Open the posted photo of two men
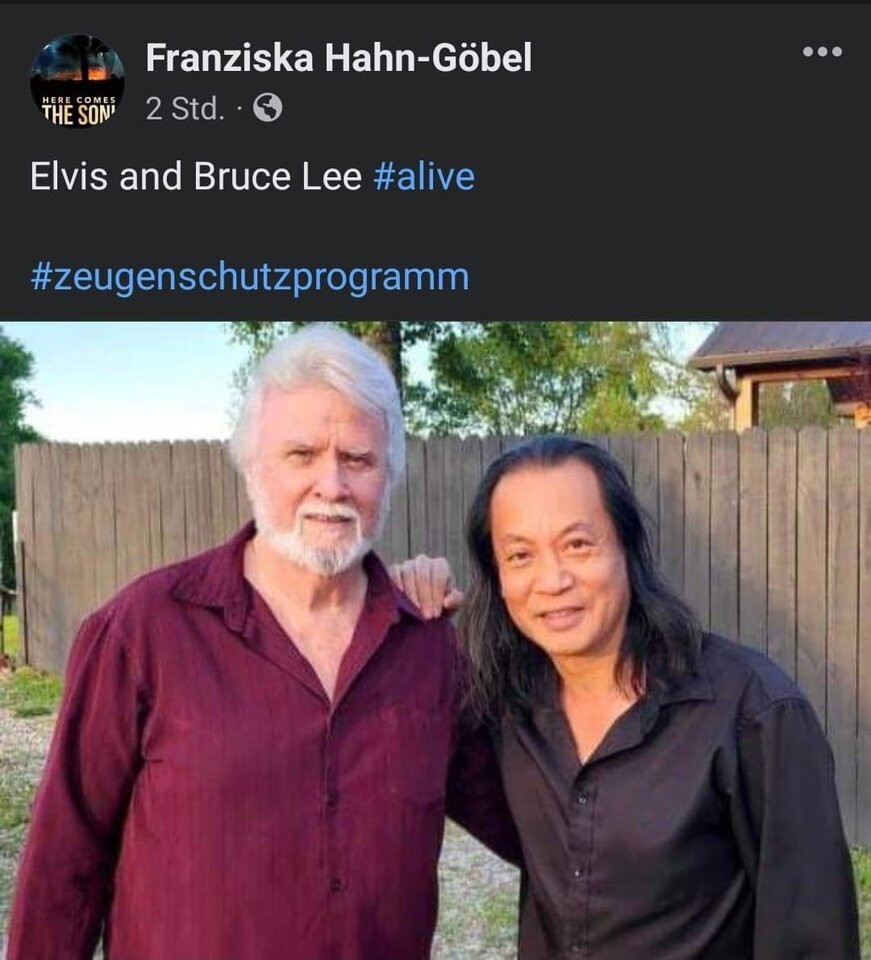The height and width of the screenshot is (960, 871). pyautogui.click(x=435, y=640)
